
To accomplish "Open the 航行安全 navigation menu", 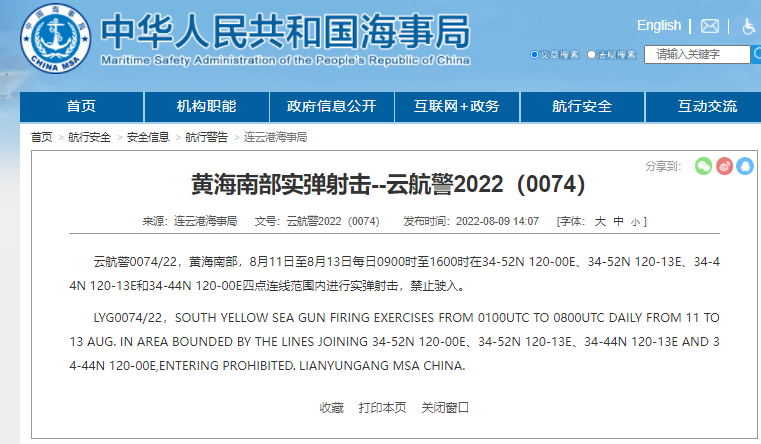I will [x=581, y=106].
